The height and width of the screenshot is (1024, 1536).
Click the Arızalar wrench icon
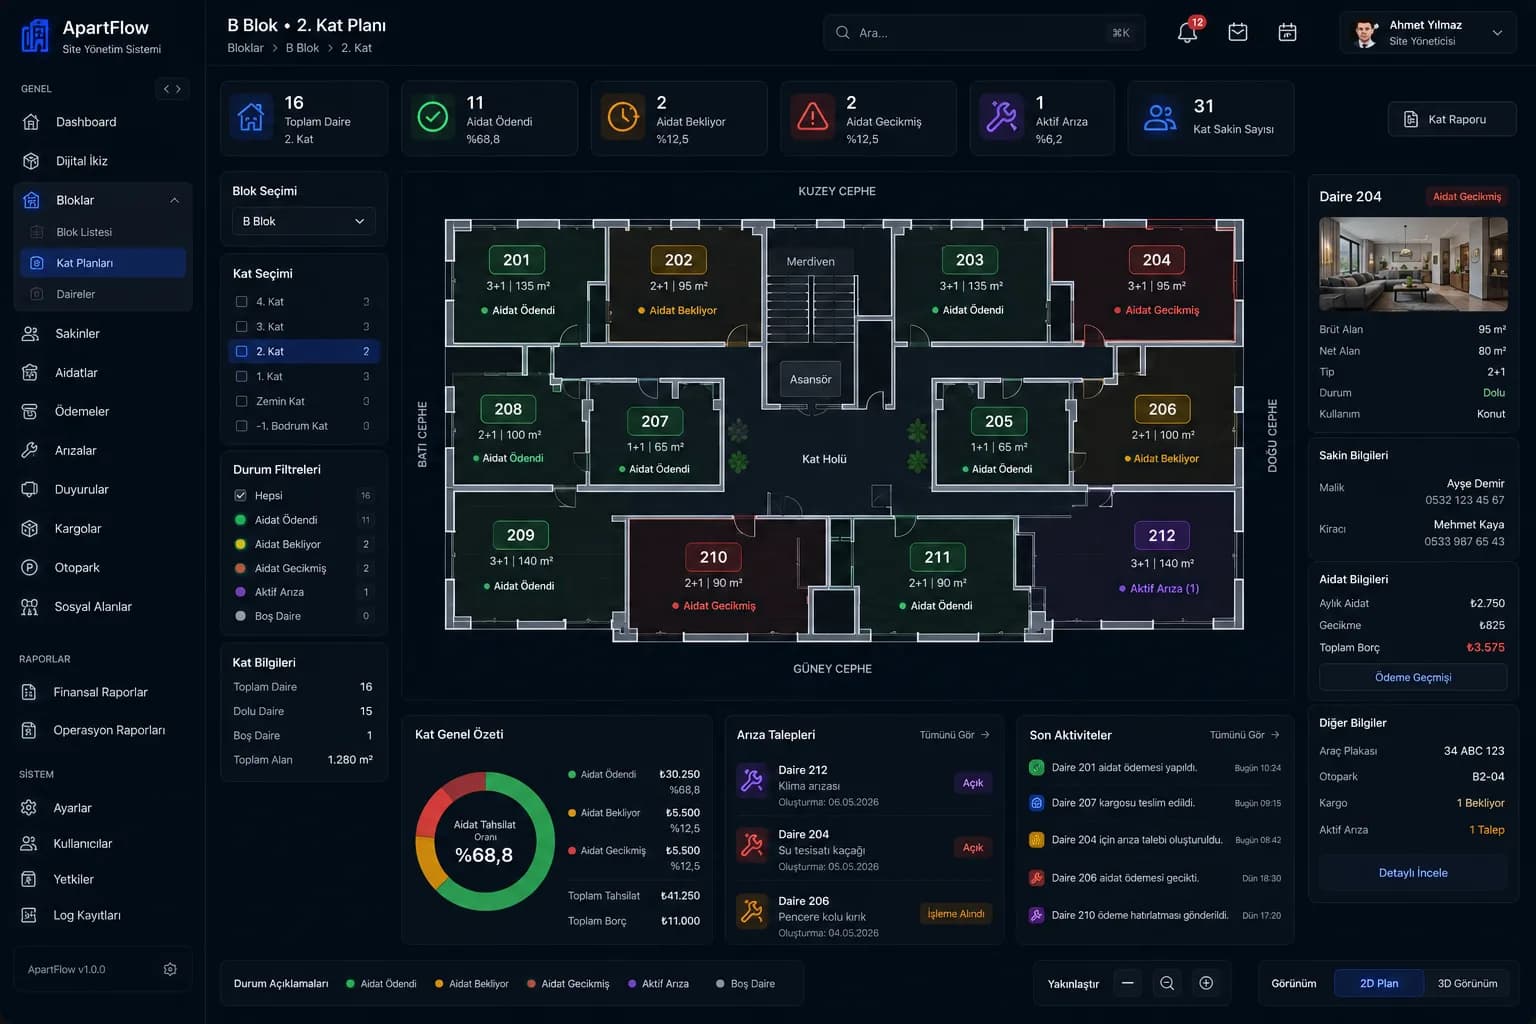[30, 451]
